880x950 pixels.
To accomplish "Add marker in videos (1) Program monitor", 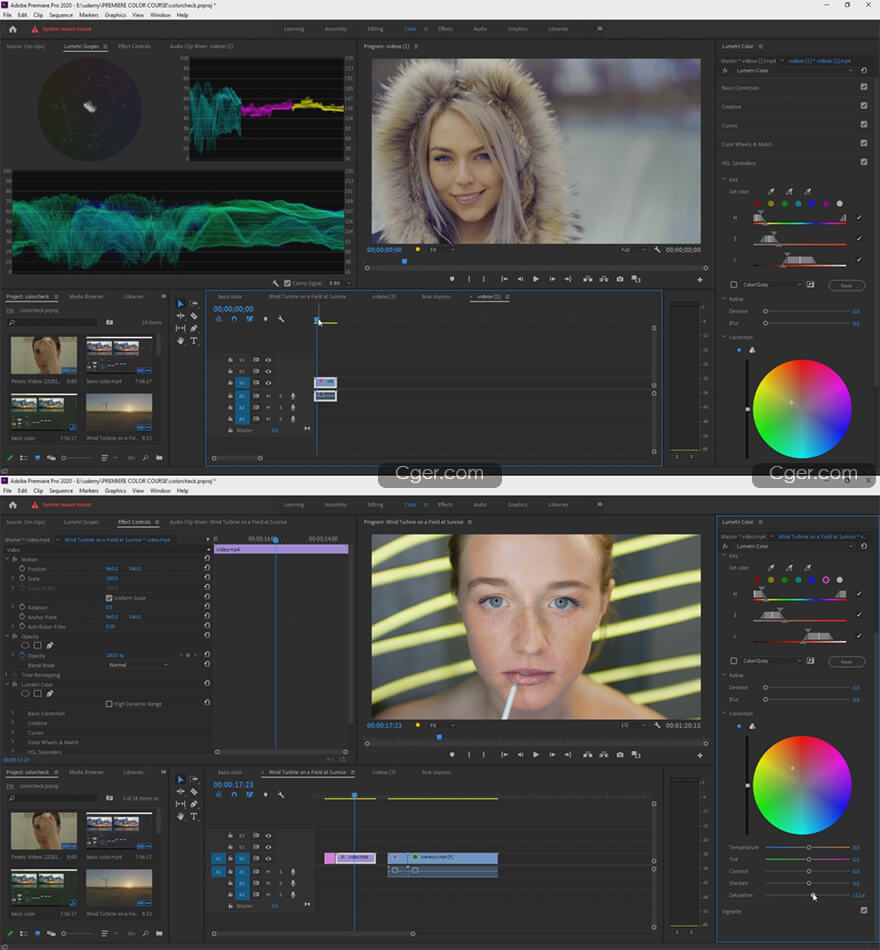I will 452,279.
